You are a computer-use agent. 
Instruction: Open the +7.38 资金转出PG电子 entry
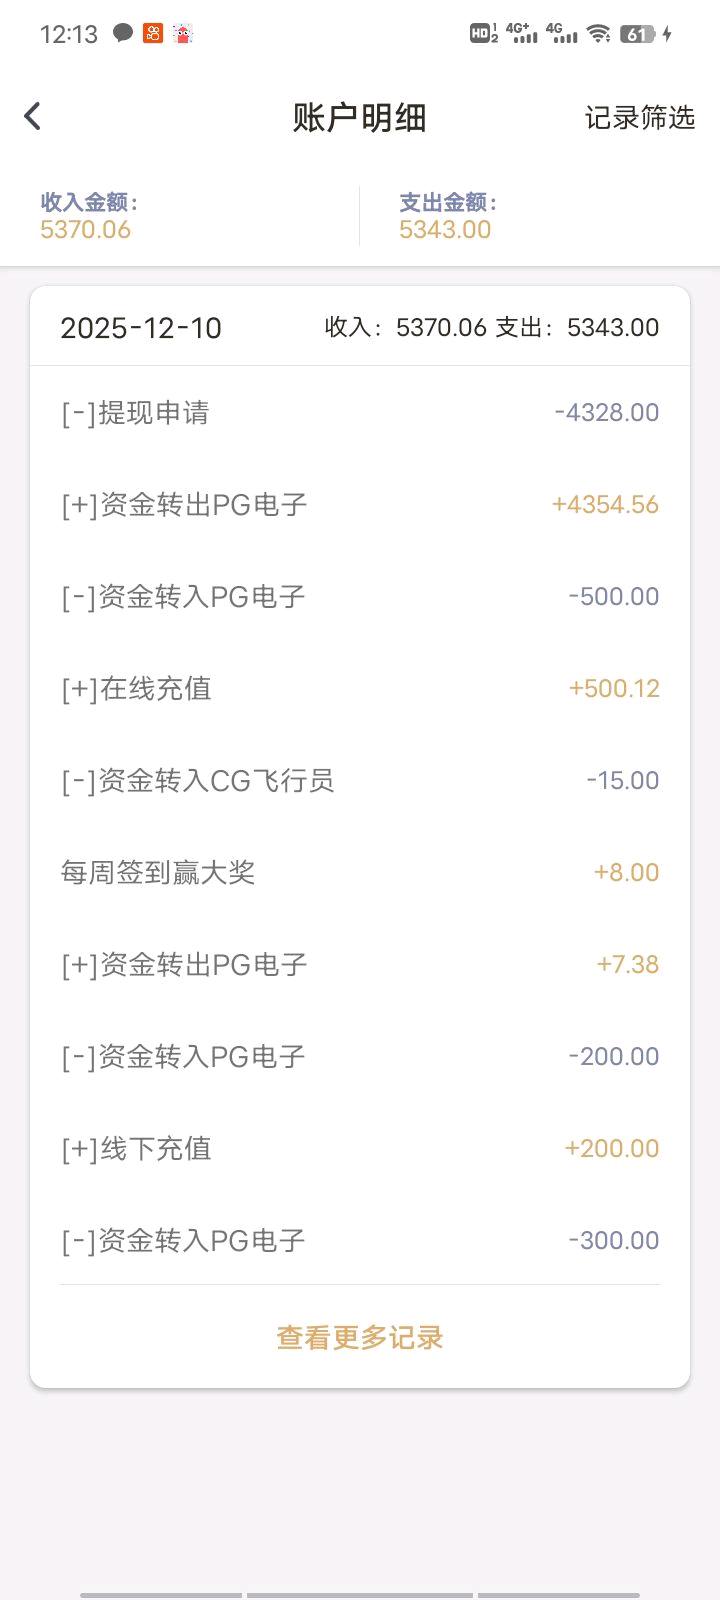[x=359, y=965]
